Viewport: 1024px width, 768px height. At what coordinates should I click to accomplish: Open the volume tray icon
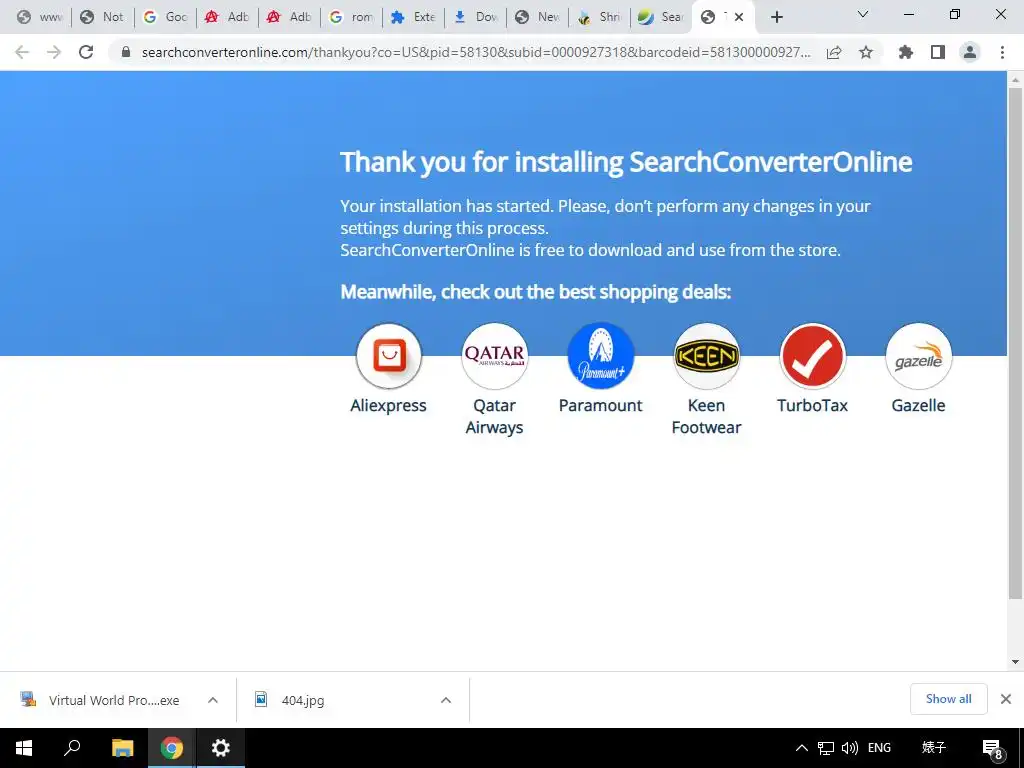(850, 748)
